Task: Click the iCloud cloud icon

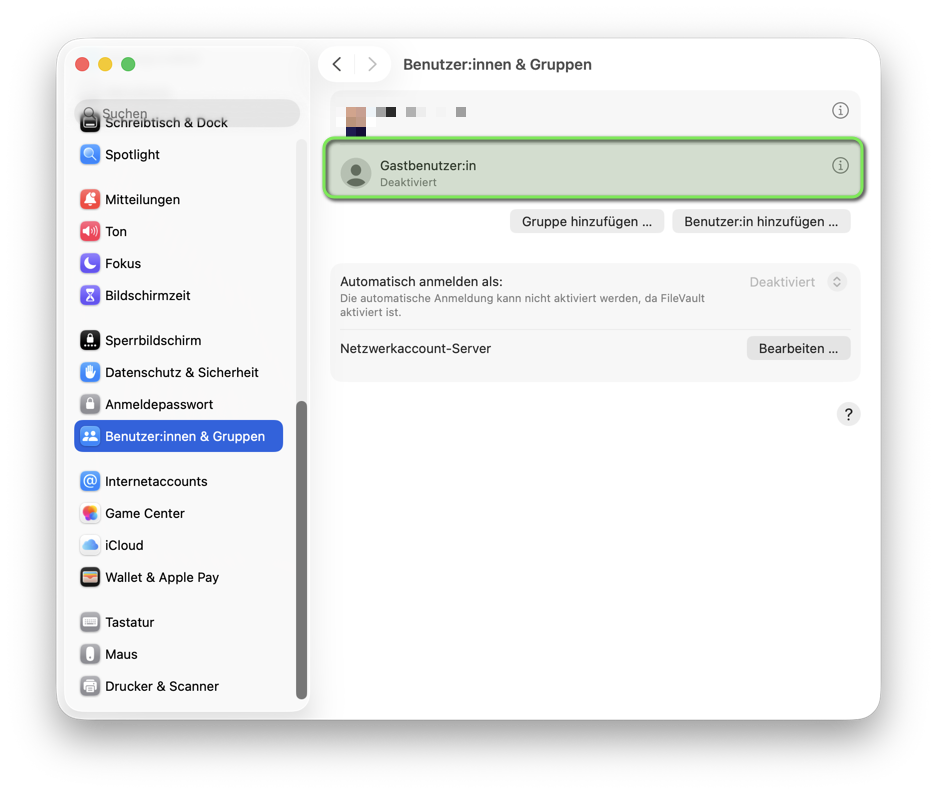Action: pos(90,546)
